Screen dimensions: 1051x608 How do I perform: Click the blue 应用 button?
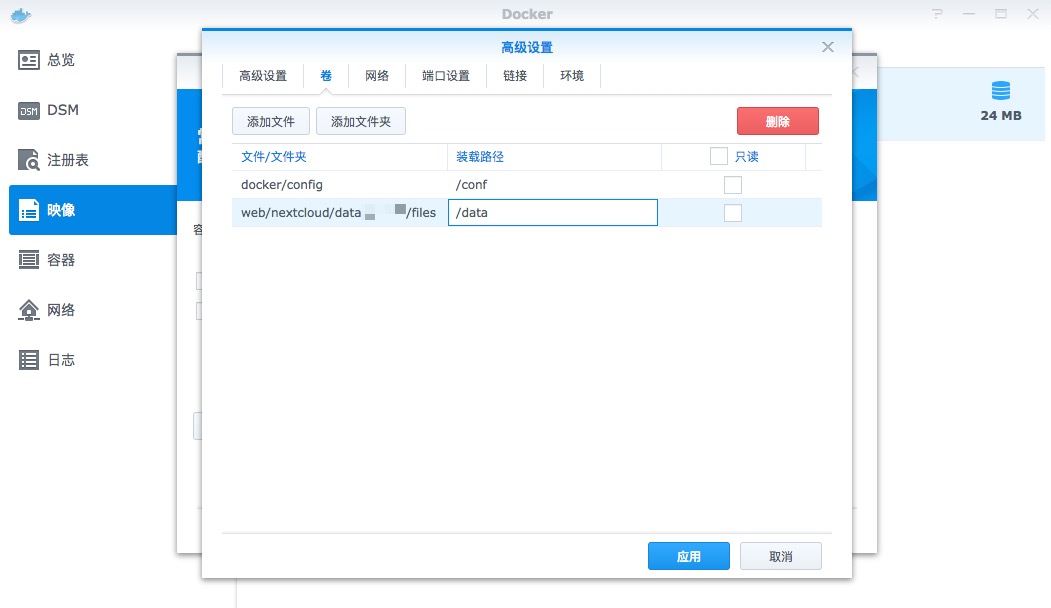pyautogui.click(x=688, y=556)
